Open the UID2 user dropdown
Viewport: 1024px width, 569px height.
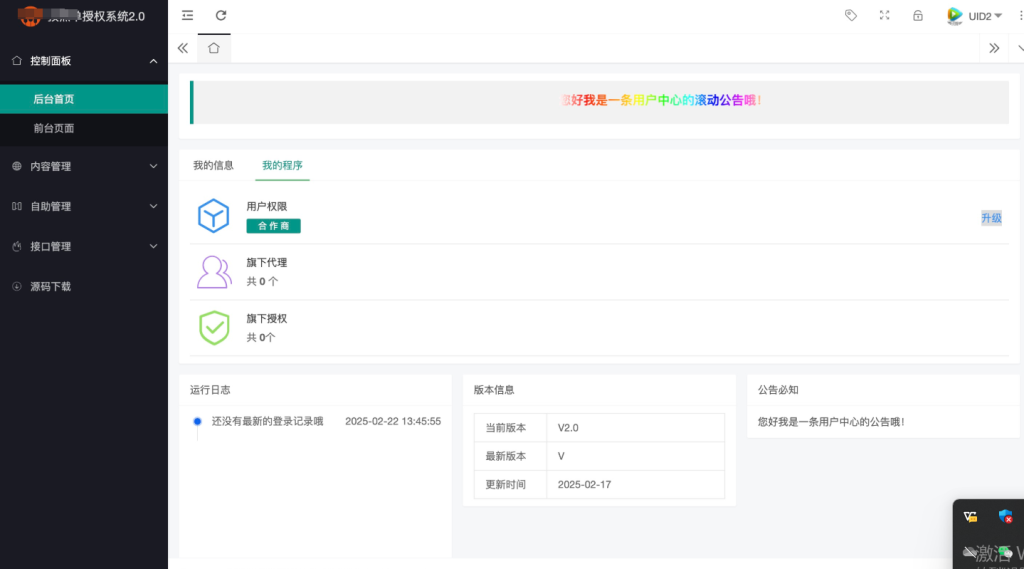click(975, 16)
